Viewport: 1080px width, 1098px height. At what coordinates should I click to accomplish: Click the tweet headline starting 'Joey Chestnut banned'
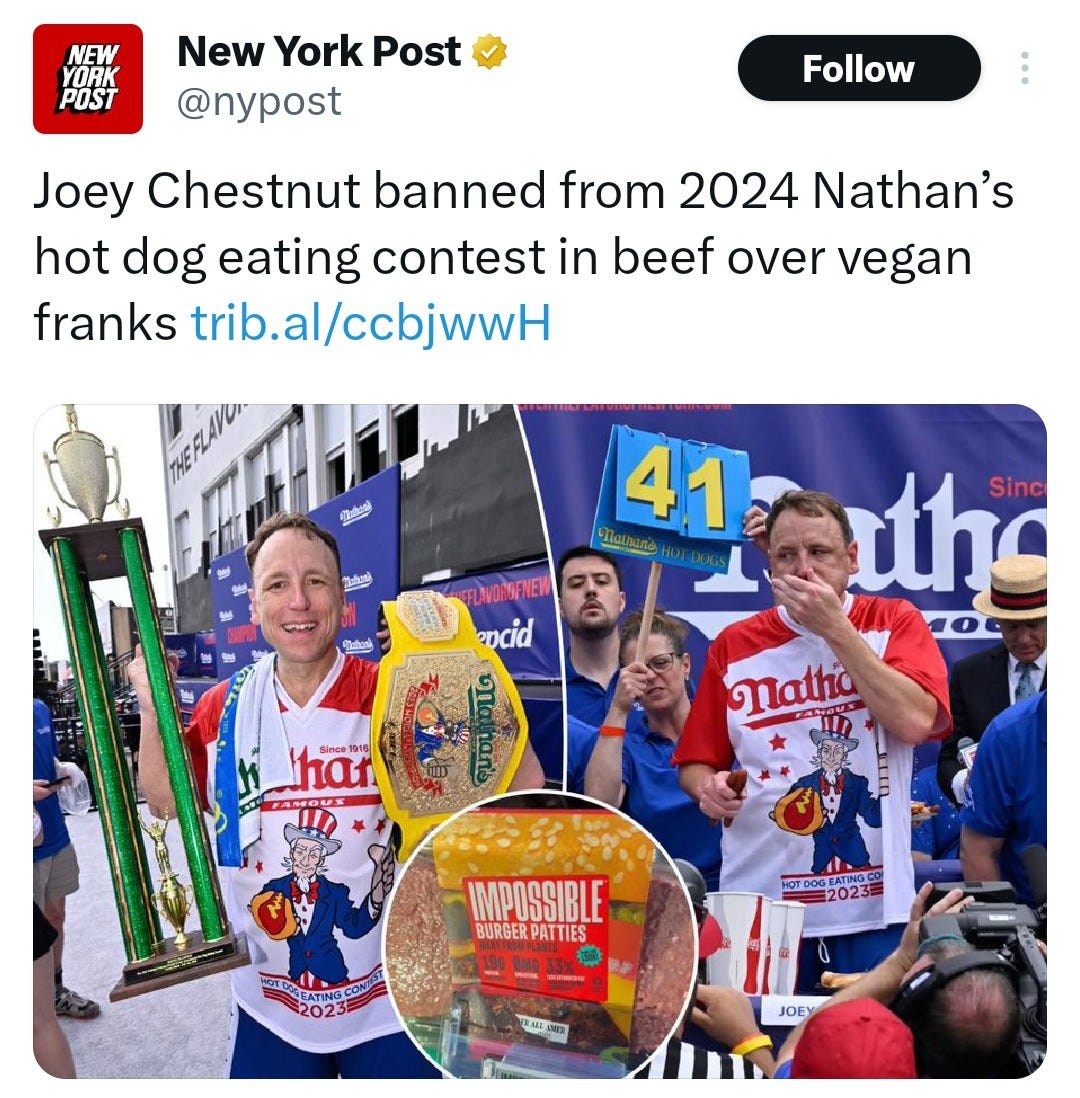[523, 256]
